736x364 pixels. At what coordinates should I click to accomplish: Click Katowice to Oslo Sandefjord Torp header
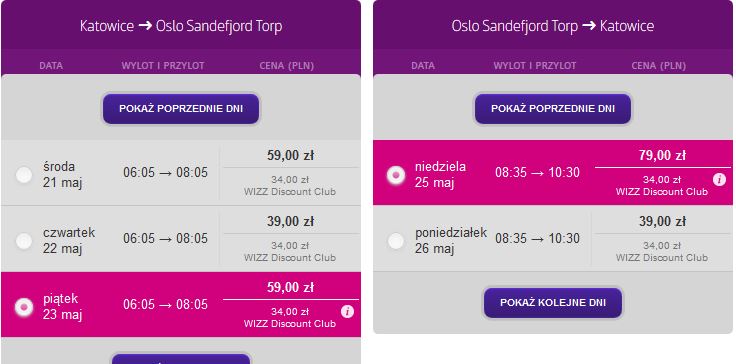pos(181,25)
